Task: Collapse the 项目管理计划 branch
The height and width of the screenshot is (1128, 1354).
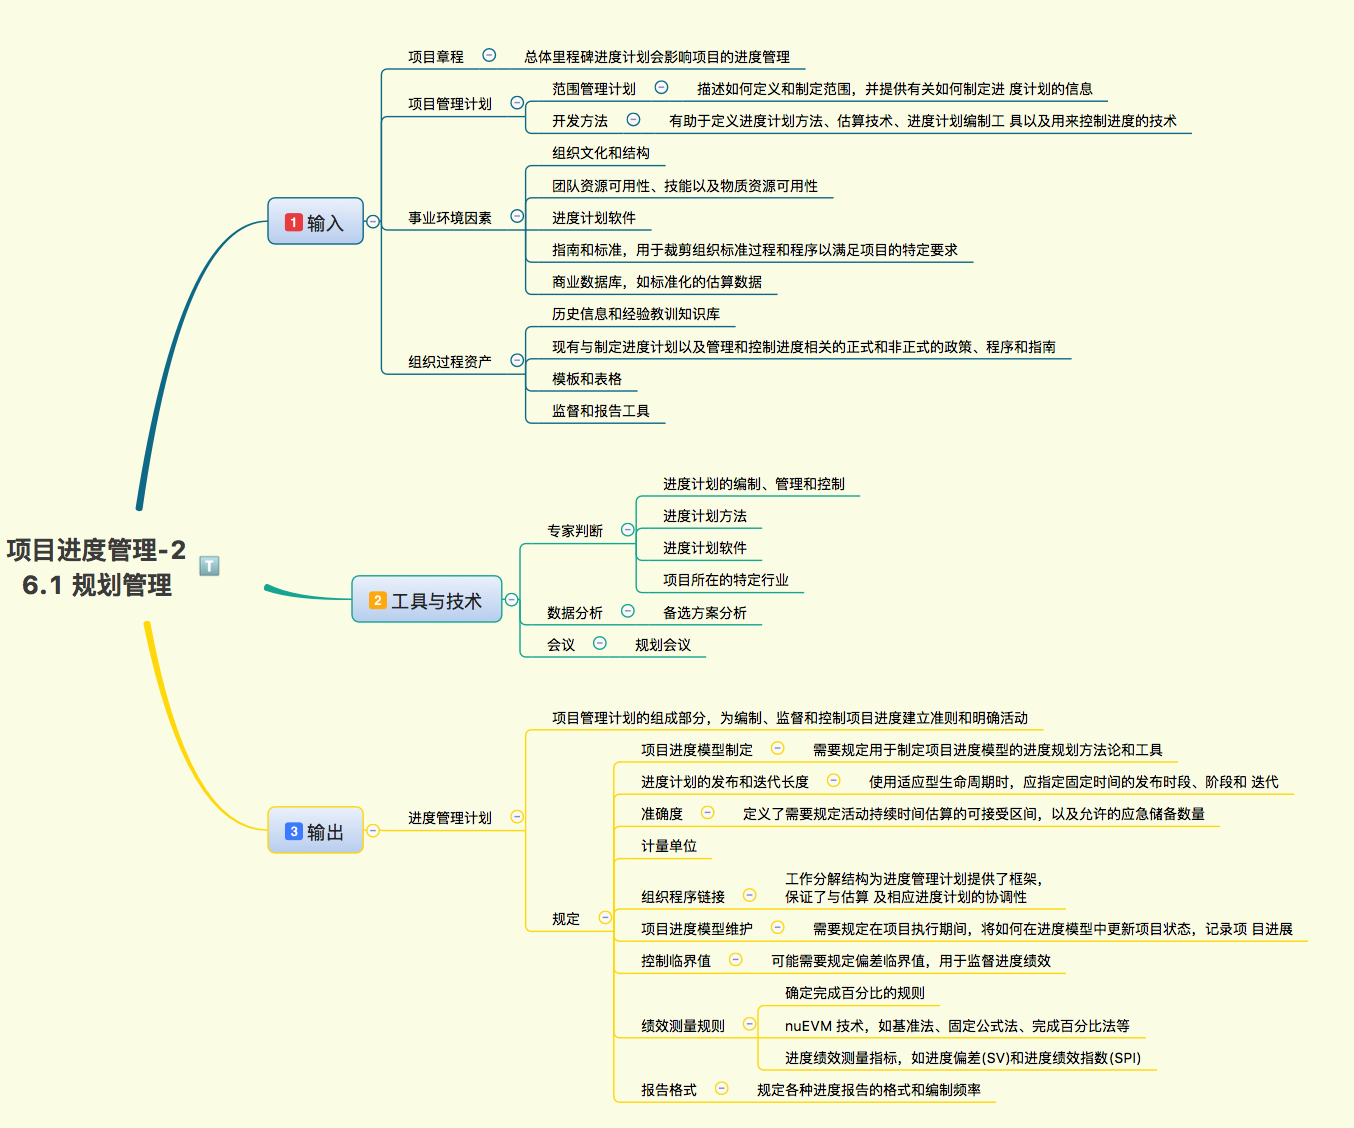Action: click(518, 102)
